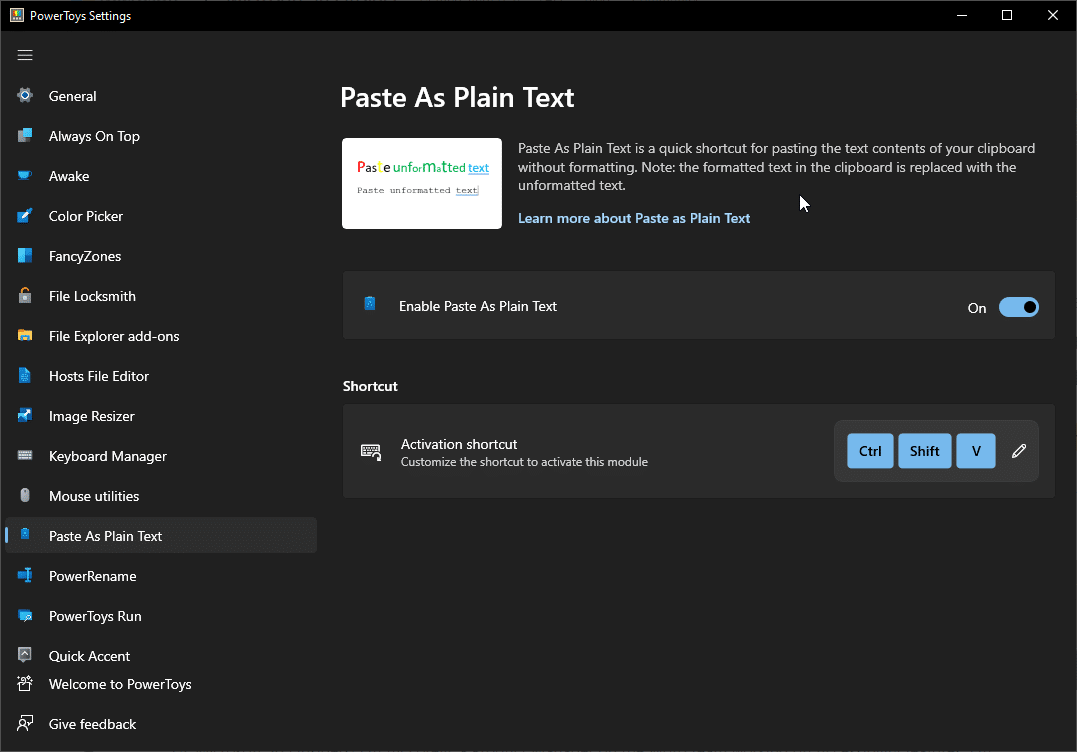This screenshot has height=752, width=1077.
Task: Click the Quick Accent icon
Action: coord(25,654)
